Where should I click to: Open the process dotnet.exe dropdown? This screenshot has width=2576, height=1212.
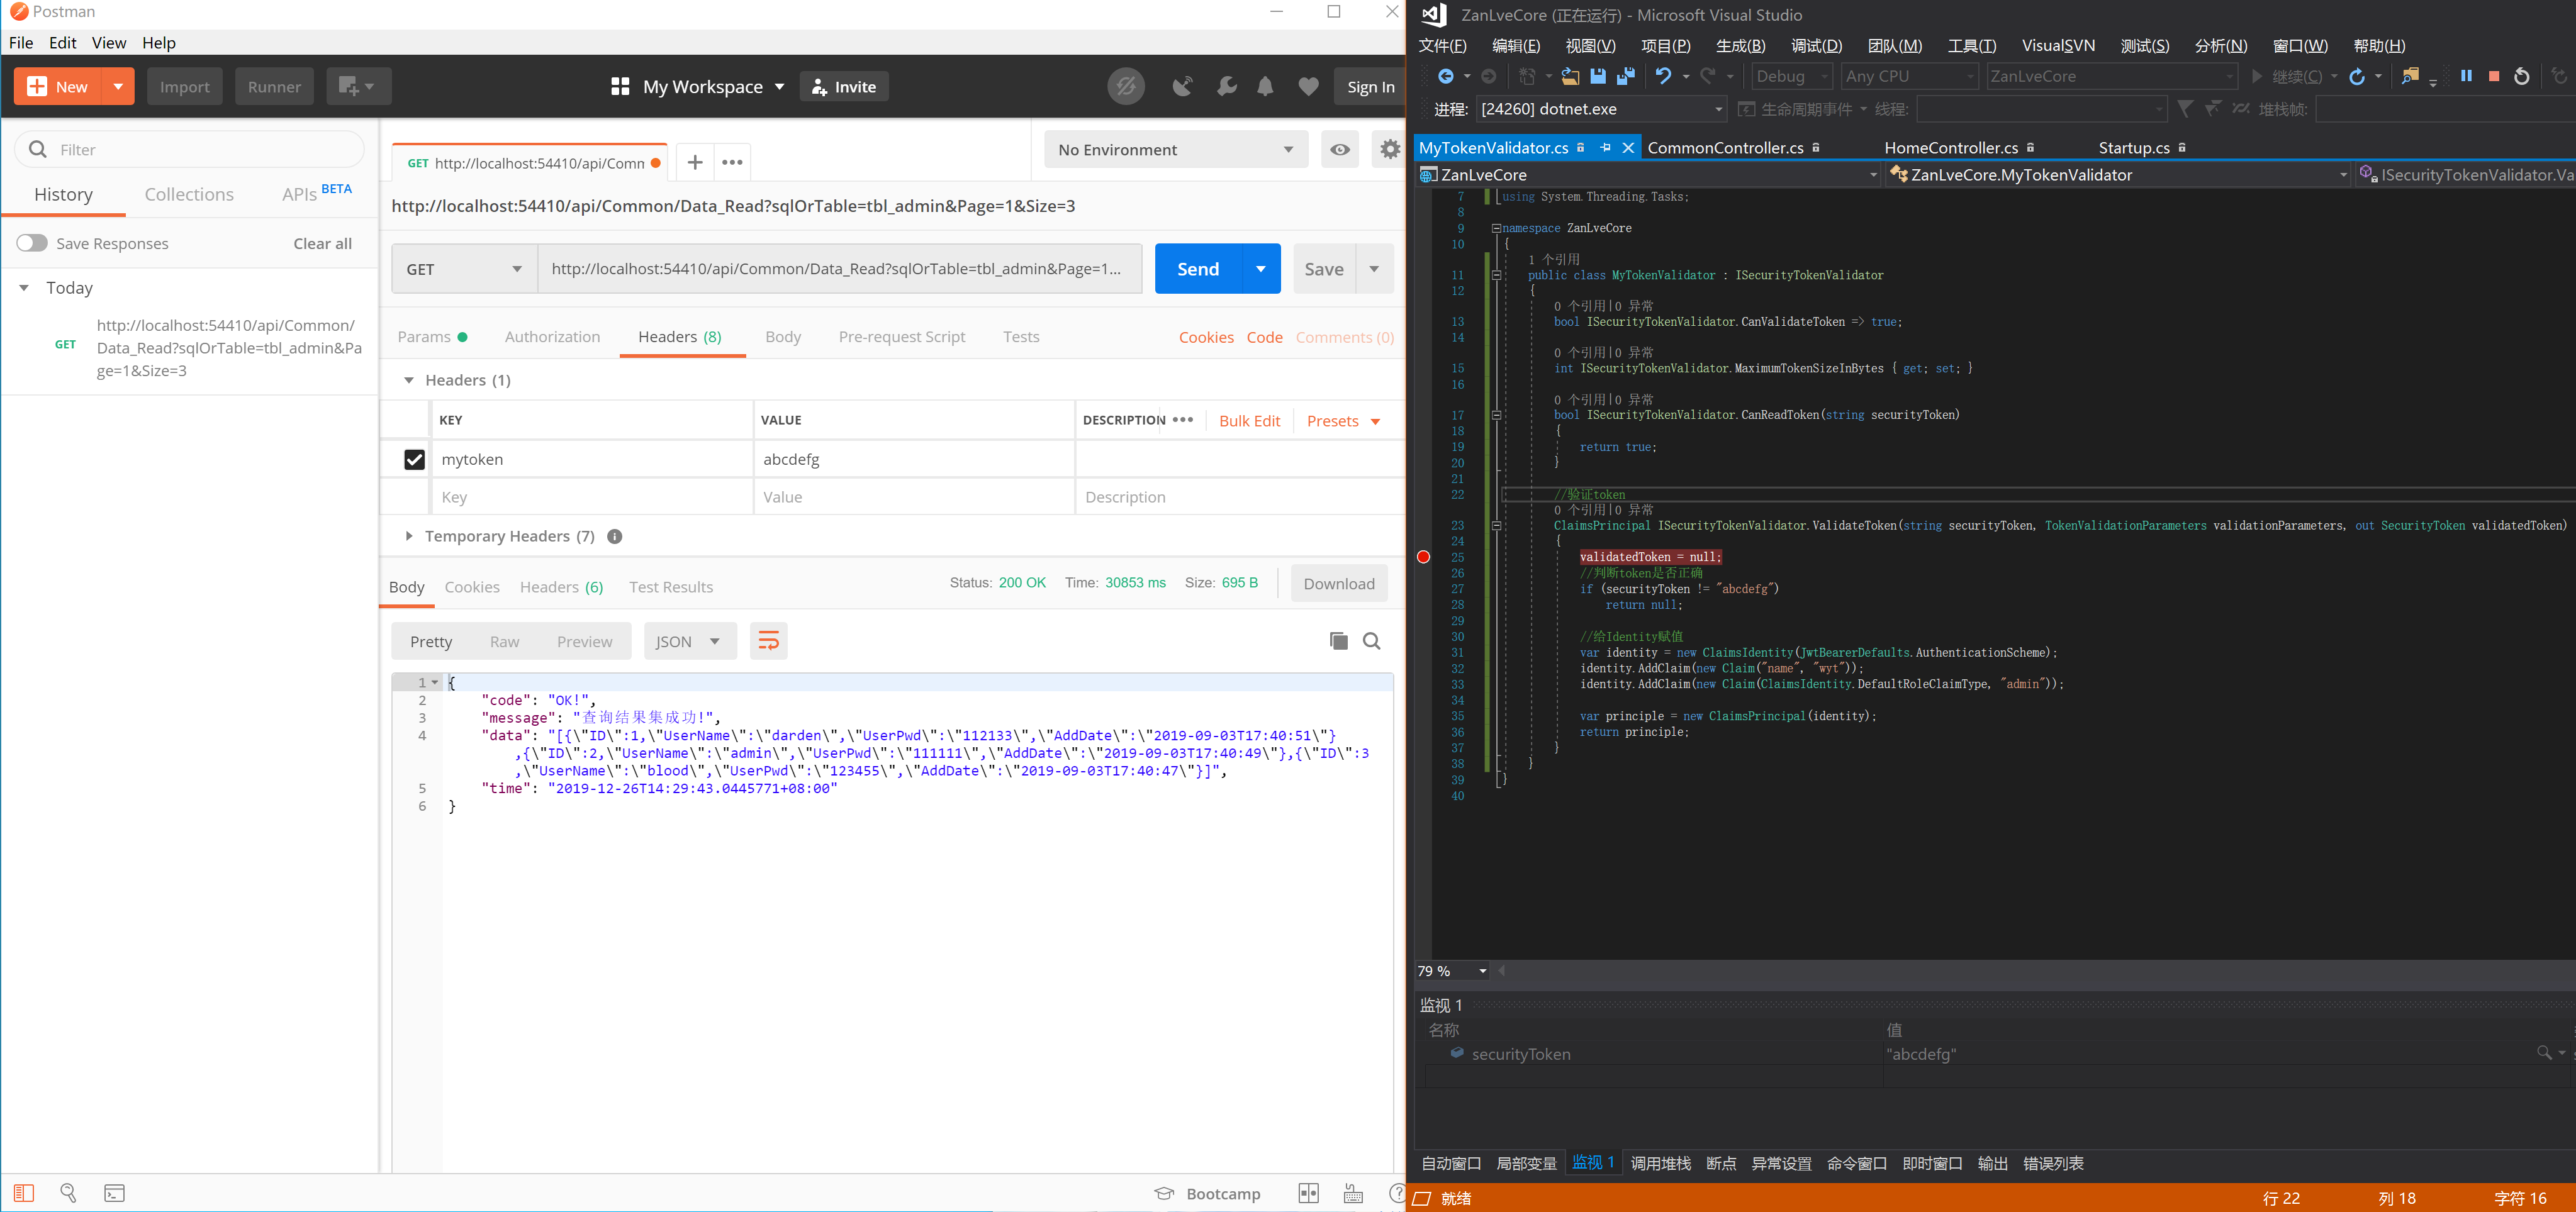[1602, 109]
